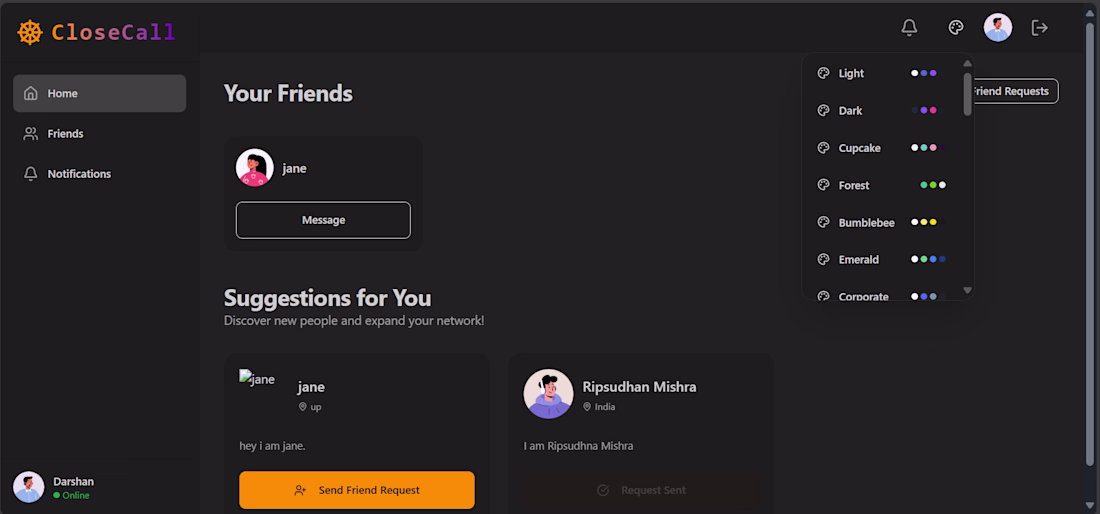
Task: Click the CloseCall wheel logo
Action: click(30, 32)
